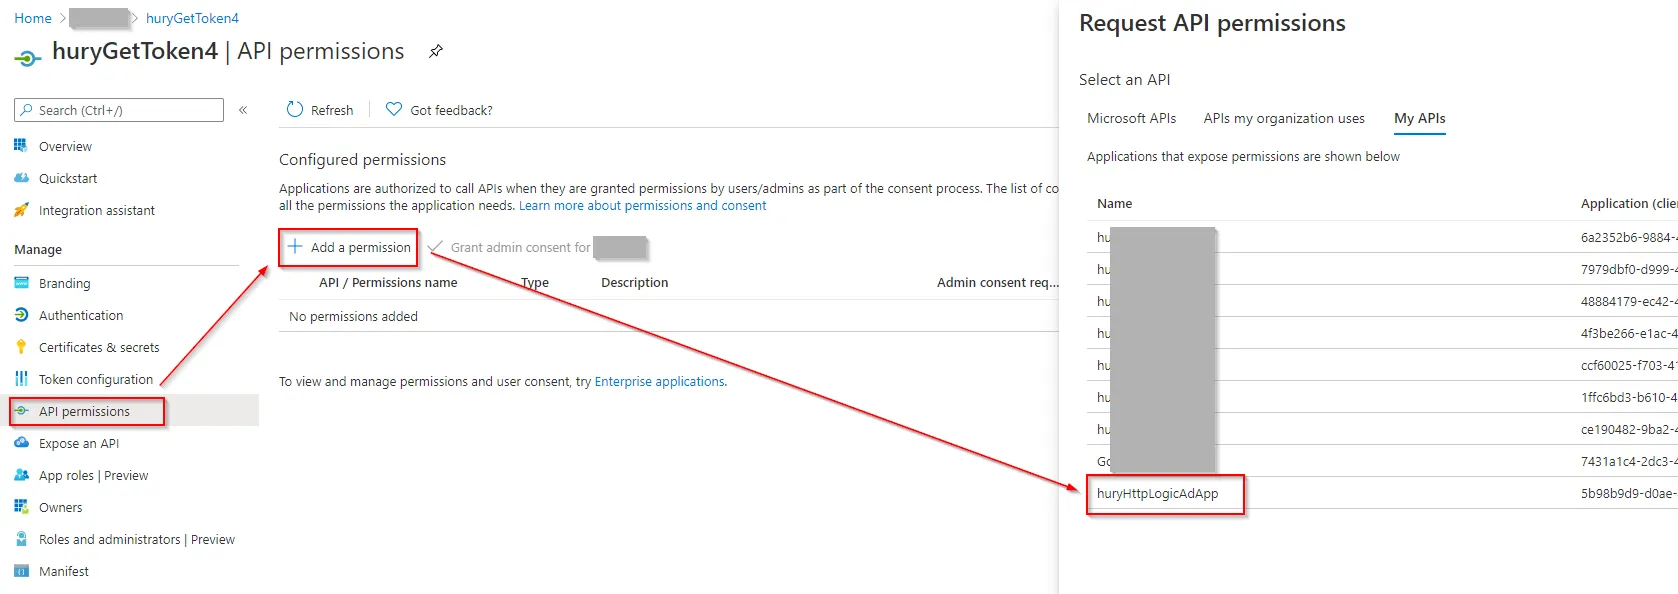Select API permissions in the menu

(84, 411)
